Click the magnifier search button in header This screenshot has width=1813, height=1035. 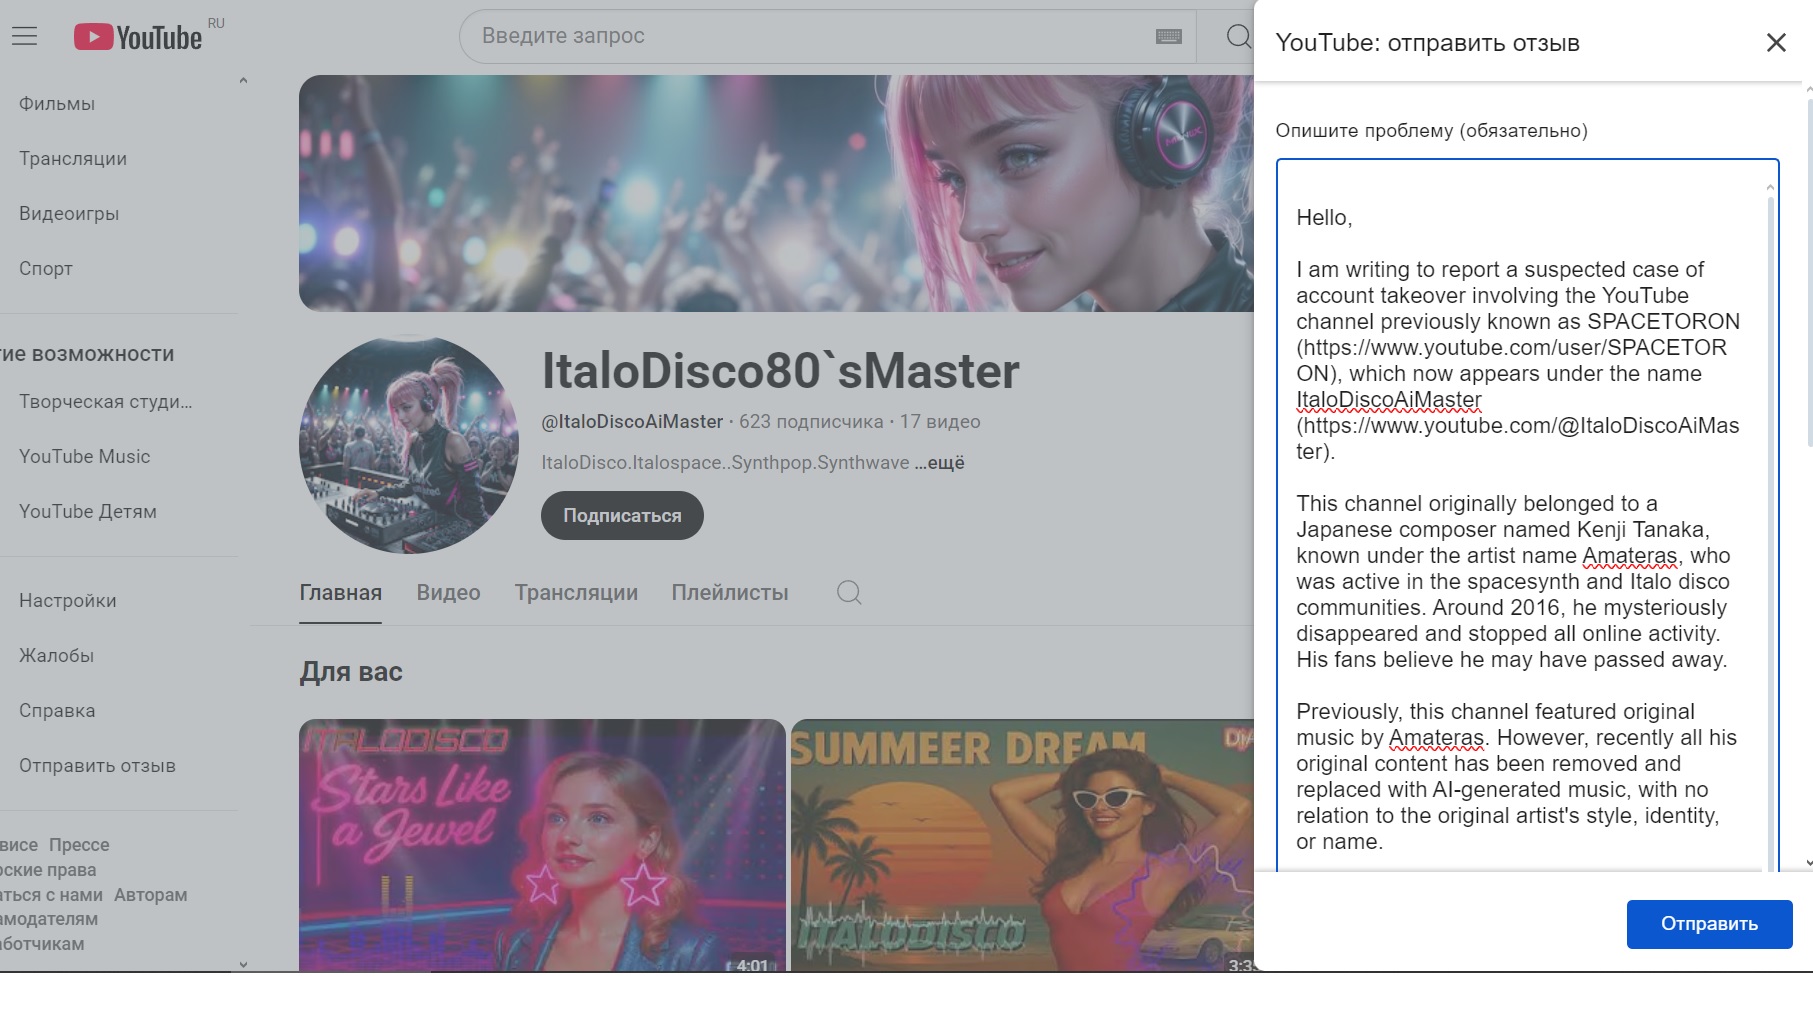pyautogui.click(x=1238, y=37)
